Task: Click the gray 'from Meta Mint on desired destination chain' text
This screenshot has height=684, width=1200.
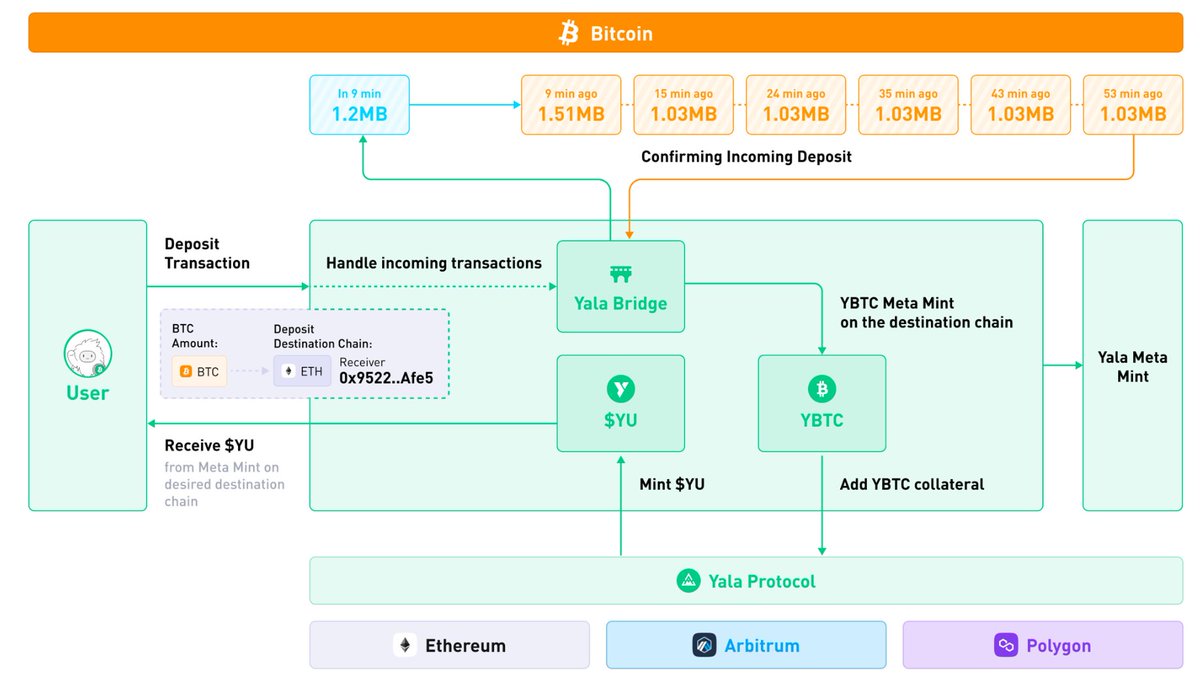Action: (225, 484)
